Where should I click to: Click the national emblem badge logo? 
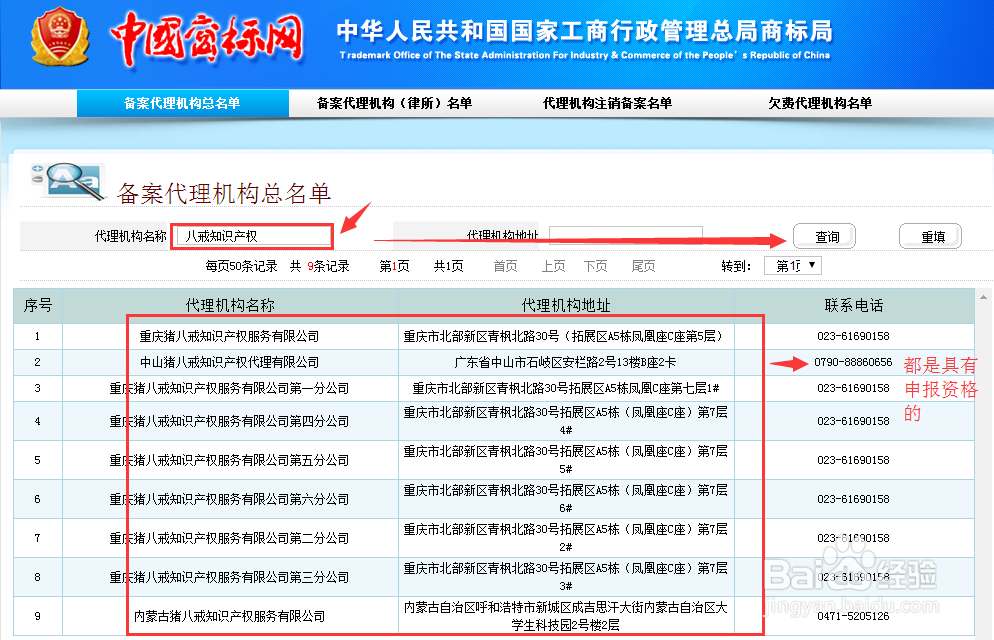(60, 36)
